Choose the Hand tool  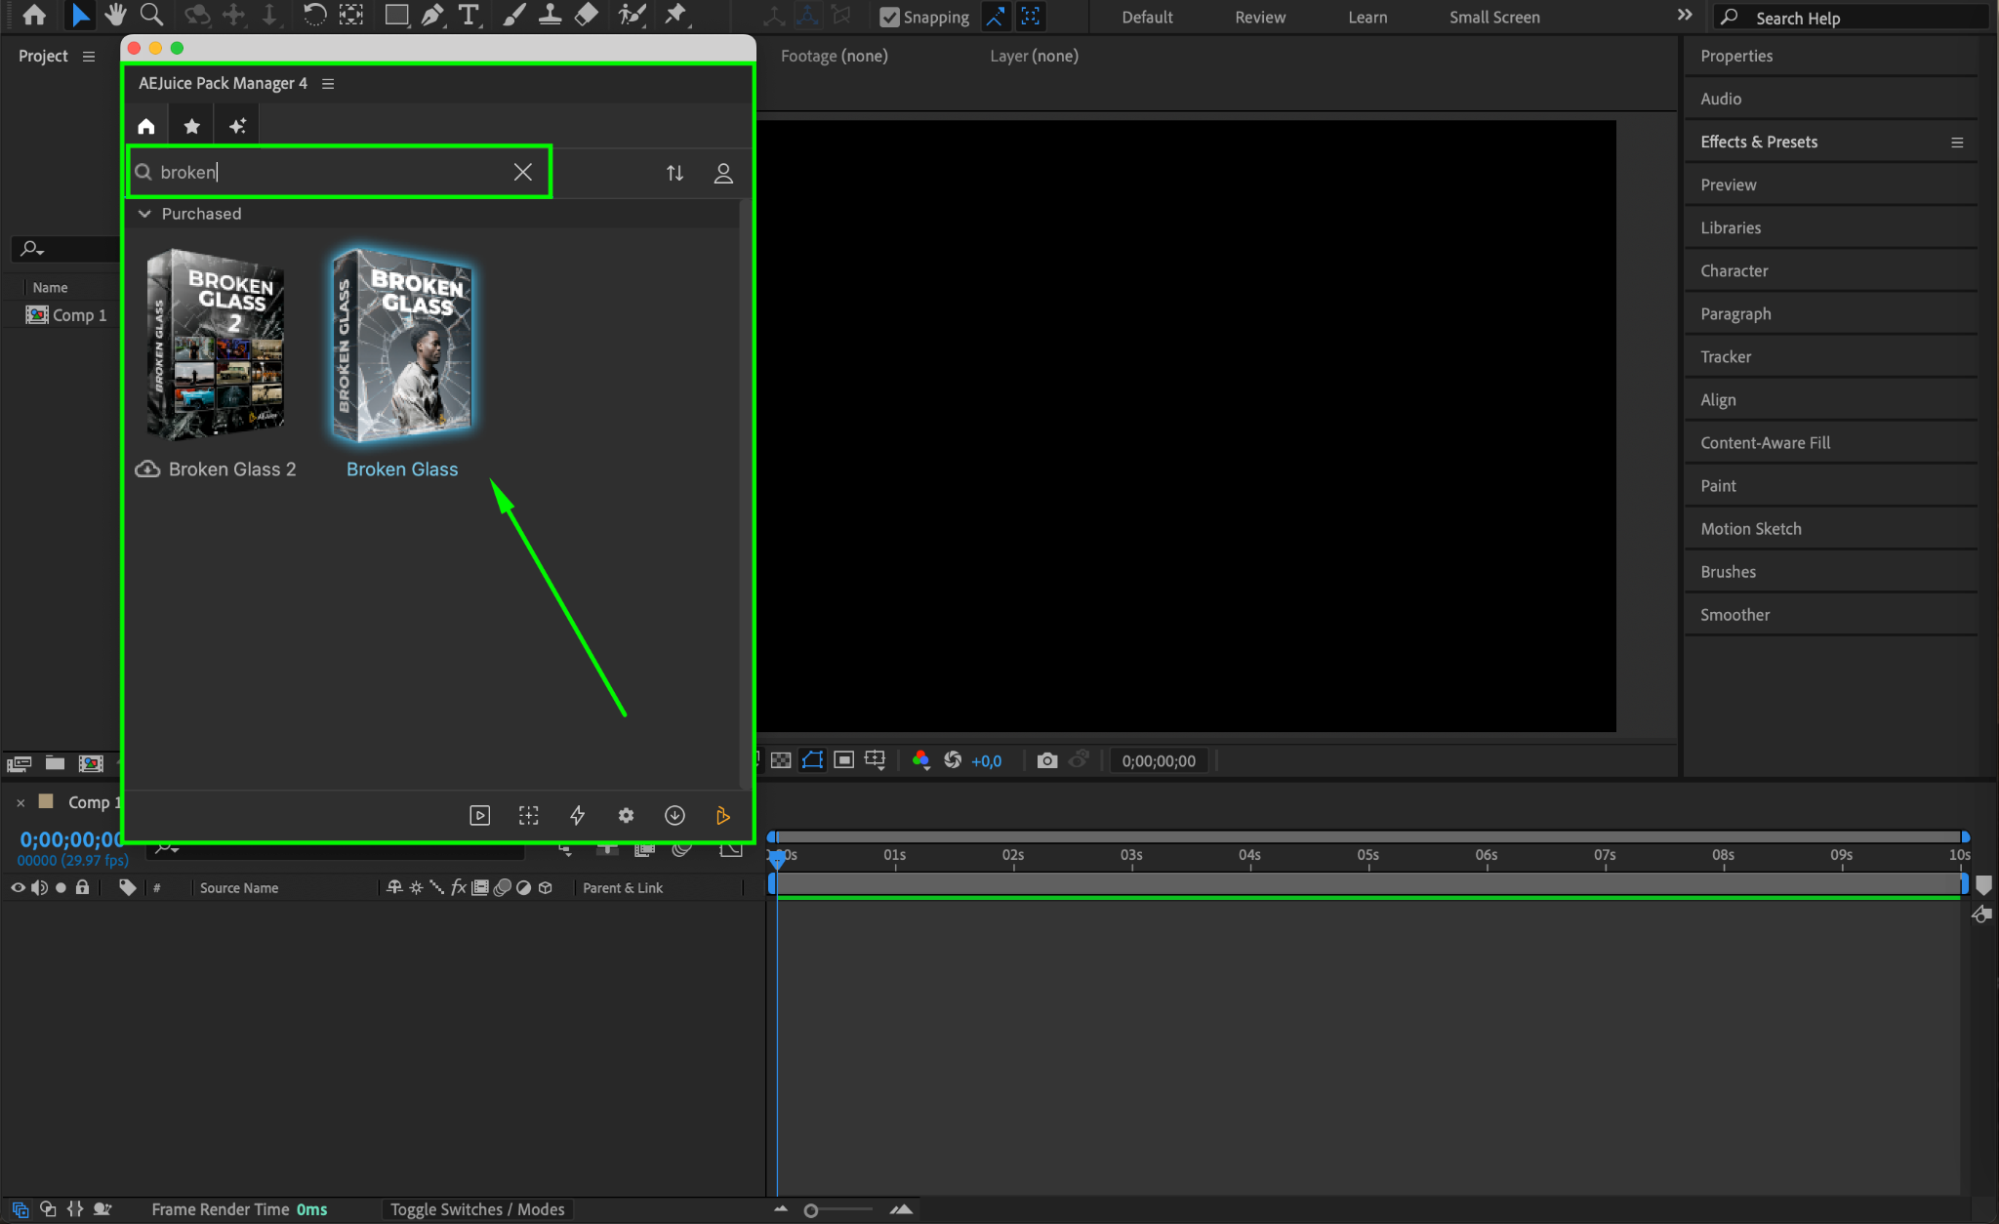click(116, 15)
